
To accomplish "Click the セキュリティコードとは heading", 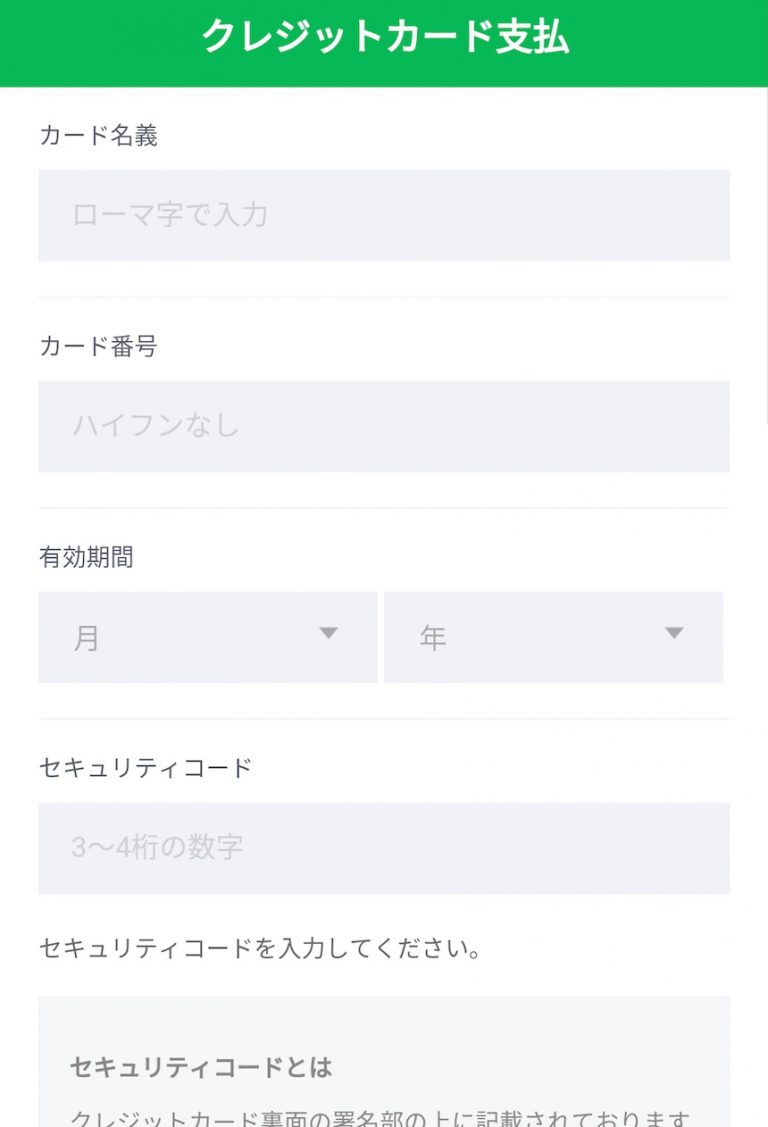I will coord(201,1067).
